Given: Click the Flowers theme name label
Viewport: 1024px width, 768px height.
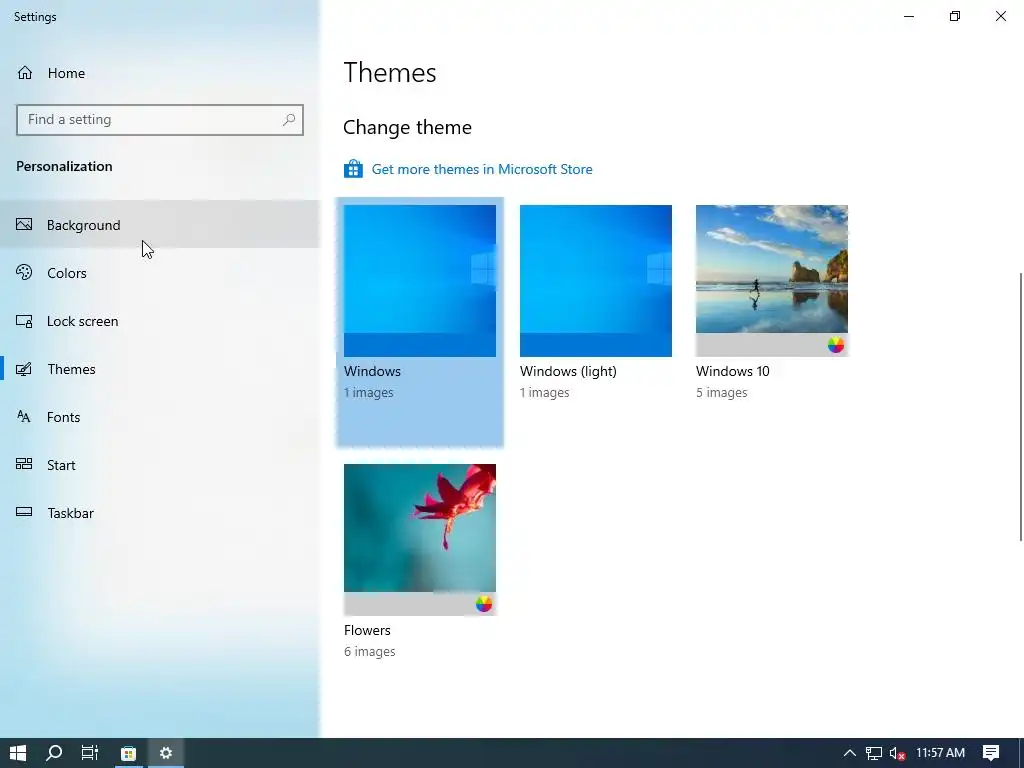Looking at the screenshot, I should point(367,630).
